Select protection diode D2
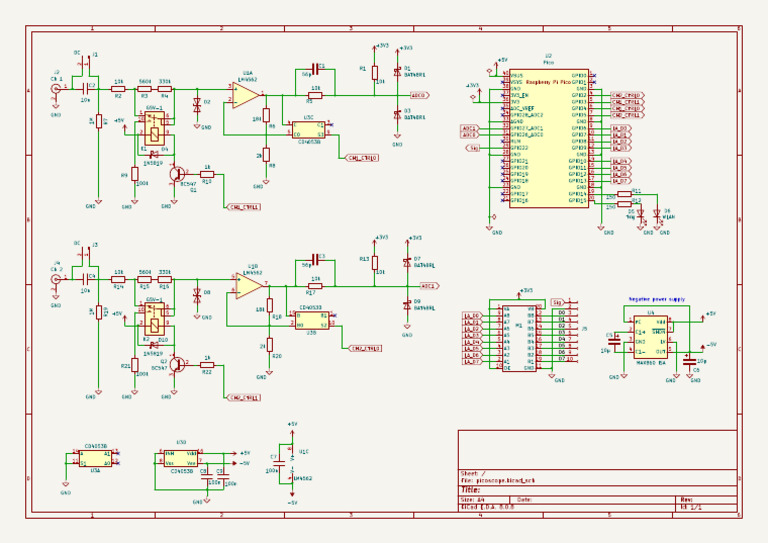768x543 pixels. (197, 105)
